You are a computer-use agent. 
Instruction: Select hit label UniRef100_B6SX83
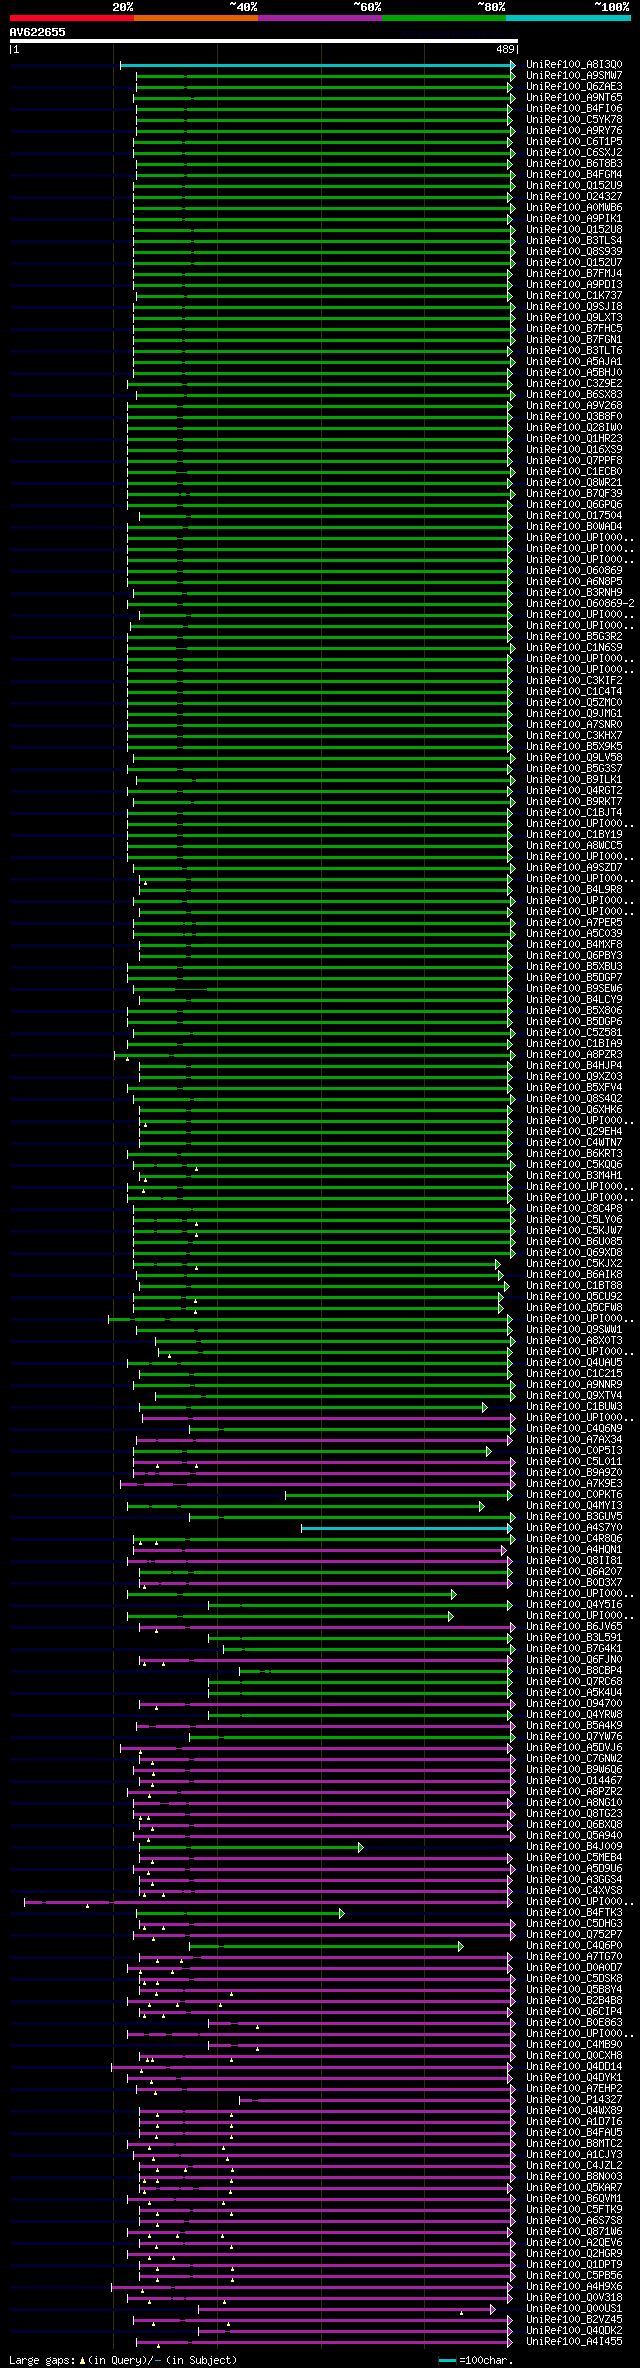click(574, 395)
